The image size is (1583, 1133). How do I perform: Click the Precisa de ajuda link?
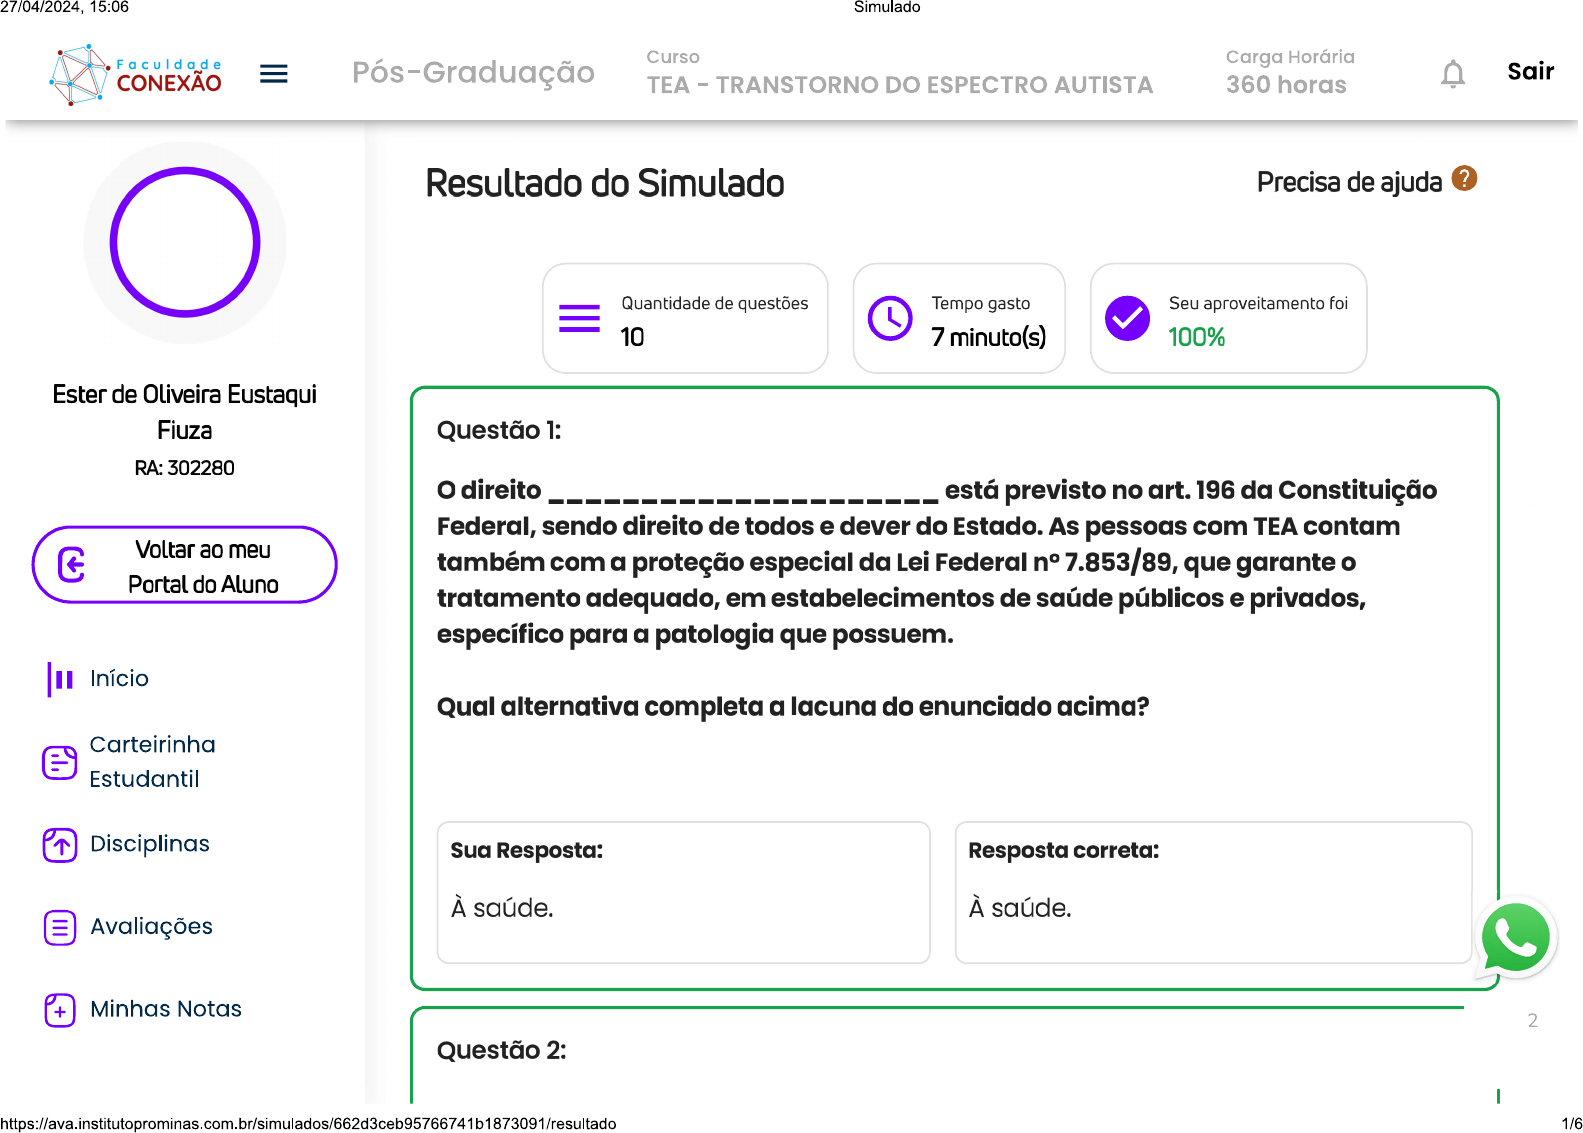point(1348,182)
